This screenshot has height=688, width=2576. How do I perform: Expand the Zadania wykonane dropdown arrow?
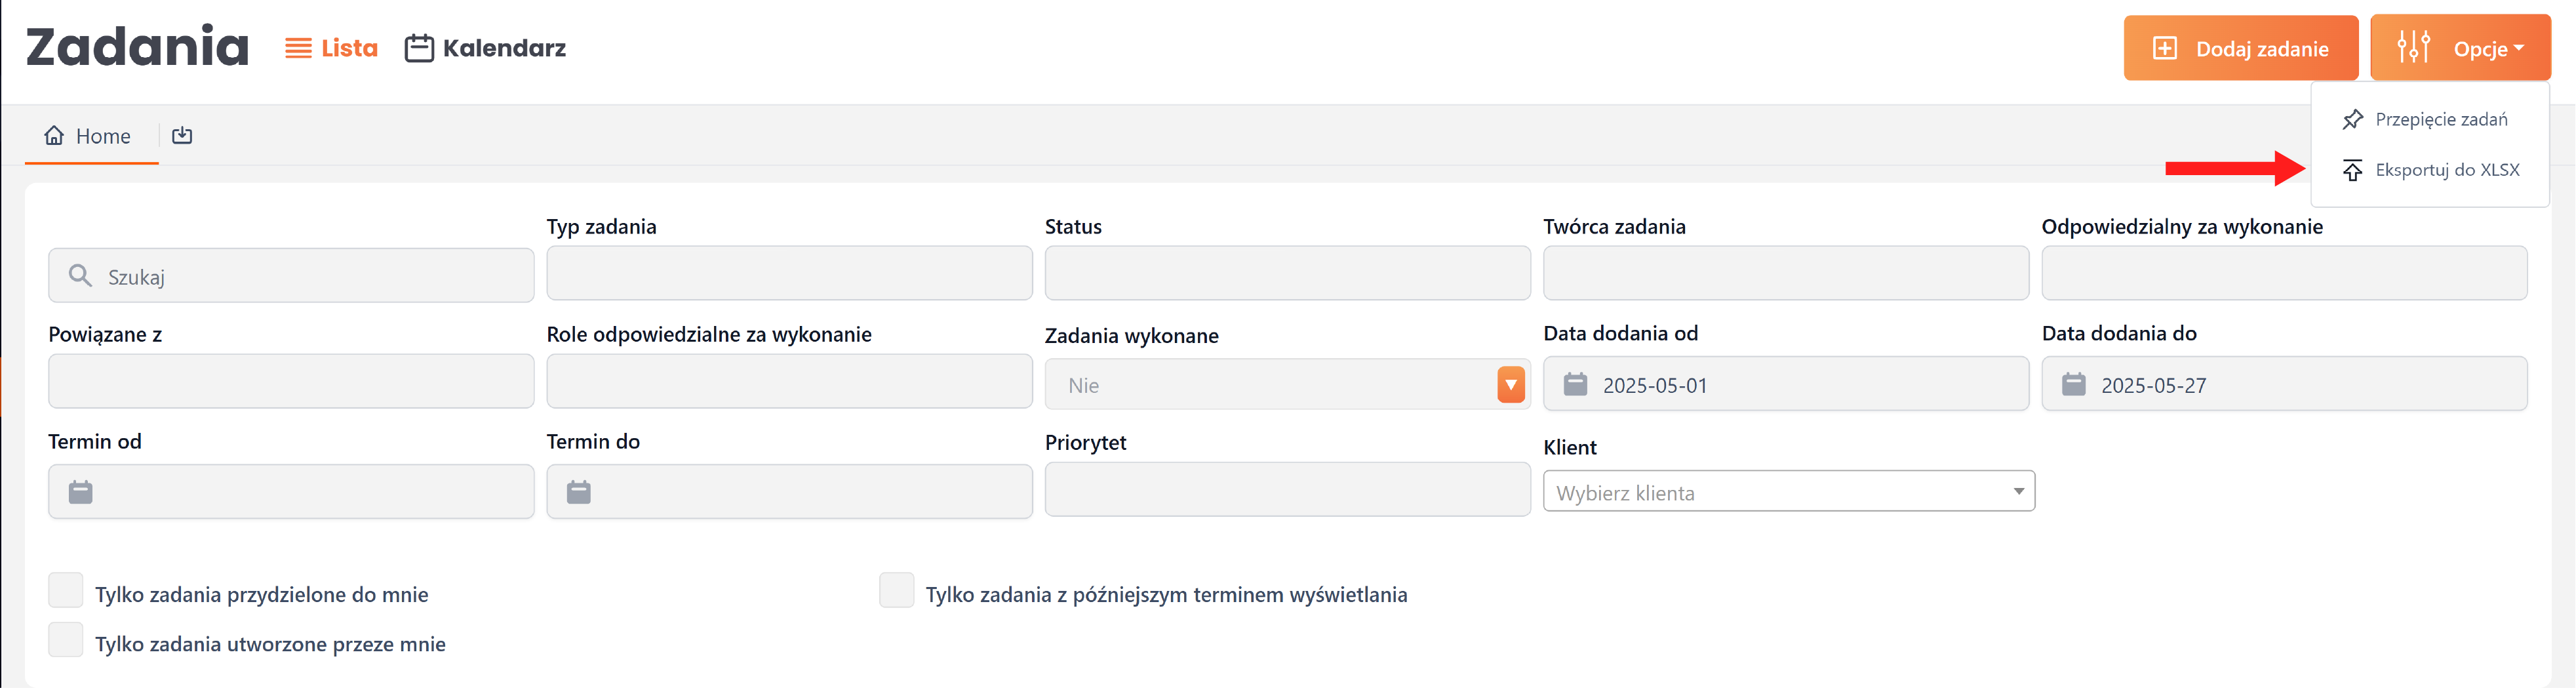pyautogui.click(x=1510, y=385)
